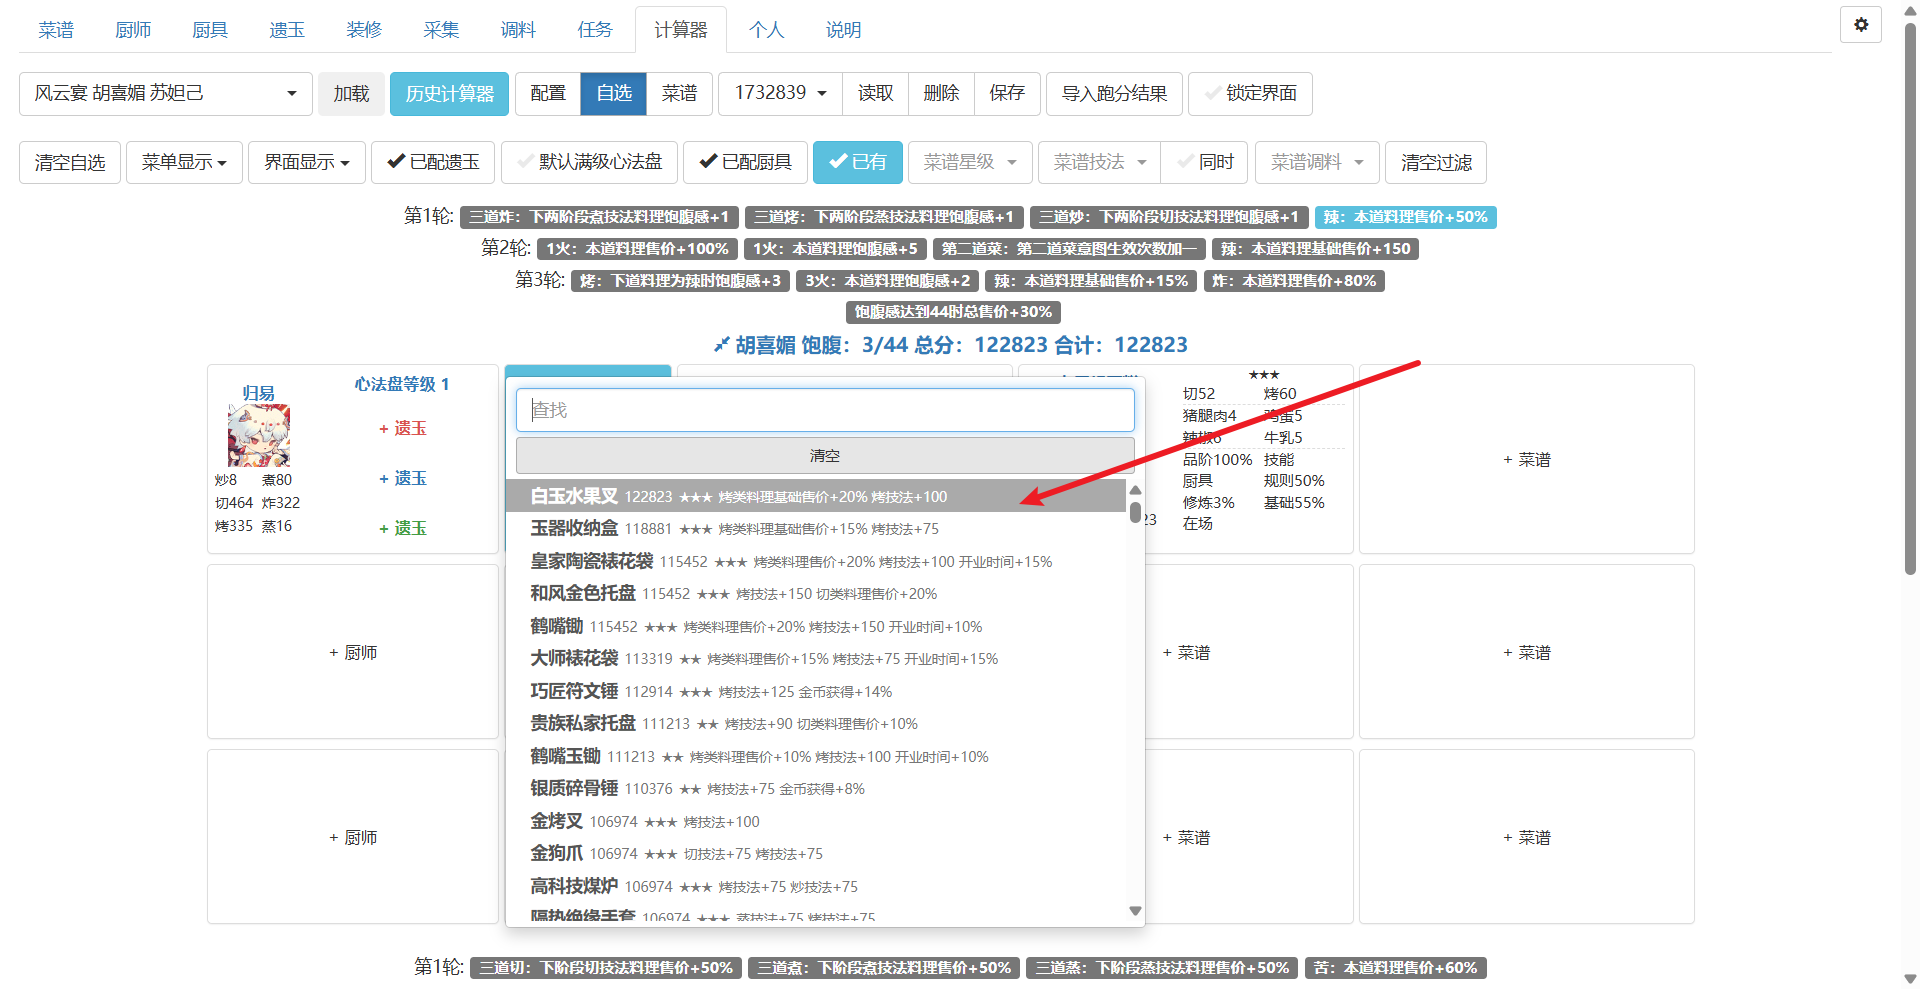Click the pin icon beside 胡喜媚
Image resolution: width=1920 pixels, height=989 pixels.
(x=721, y=345)
